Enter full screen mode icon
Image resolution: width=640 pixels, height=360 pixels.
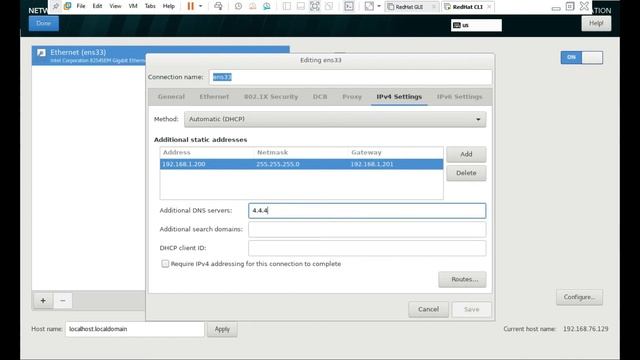(x=315, y=6)
